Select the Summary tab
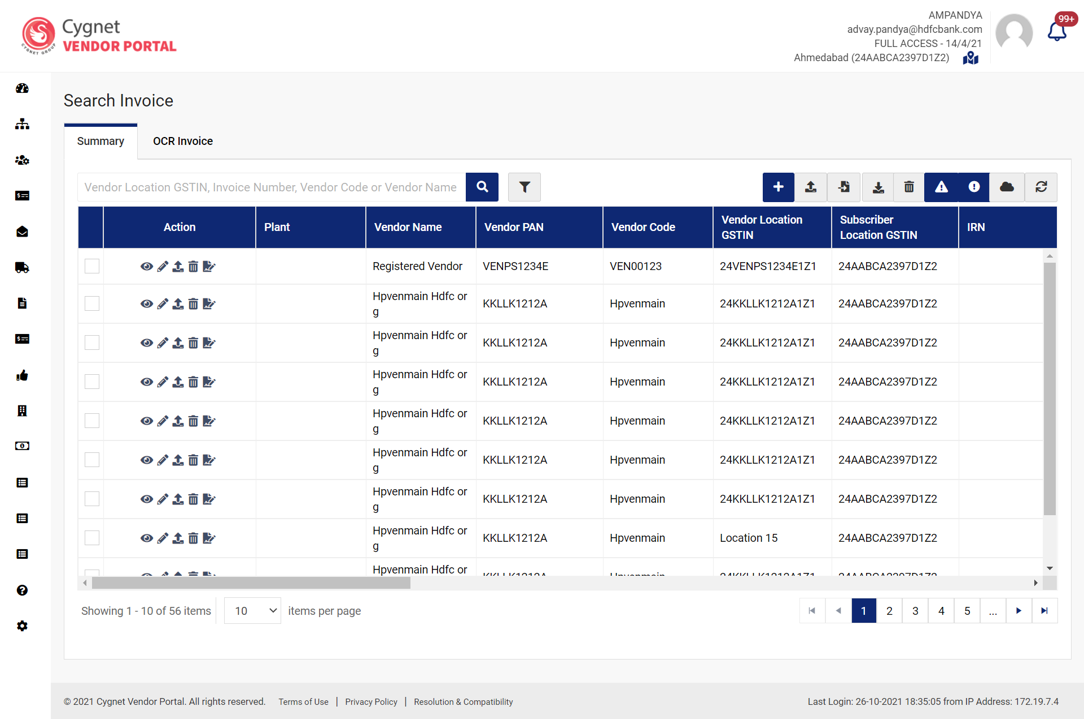Image resolution: width=1084 pixels, height=719 pixels. [x=100, y=141]
